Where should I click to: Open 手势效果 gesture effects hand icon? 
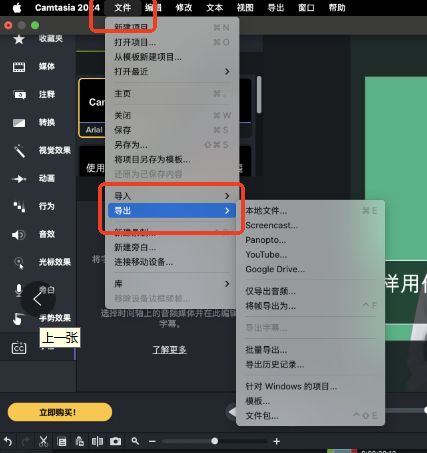coord(18,318)
